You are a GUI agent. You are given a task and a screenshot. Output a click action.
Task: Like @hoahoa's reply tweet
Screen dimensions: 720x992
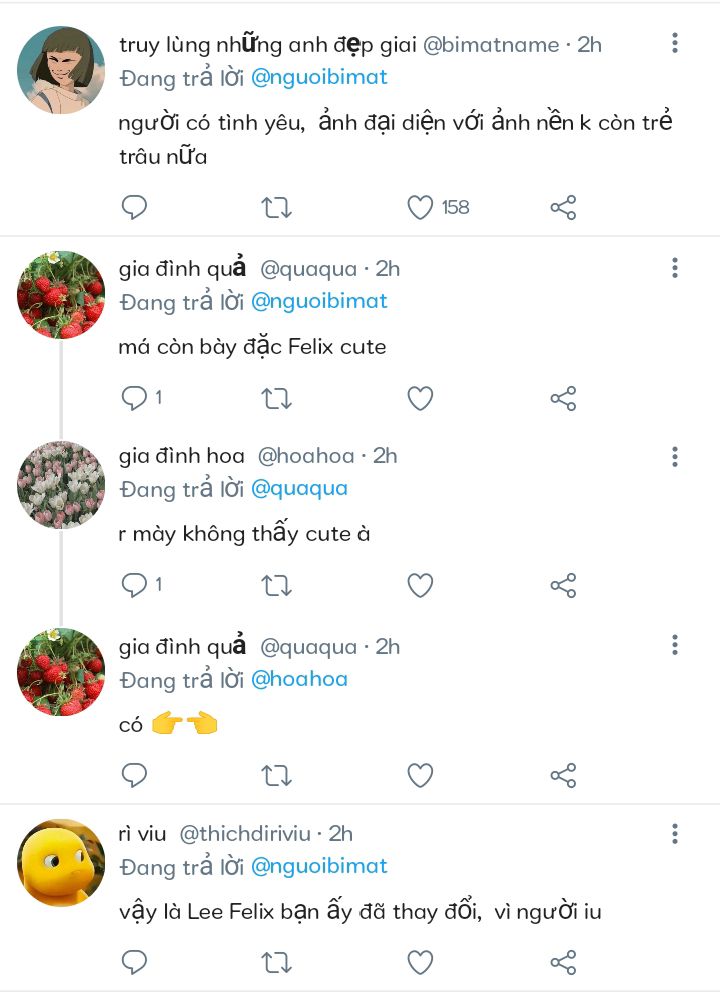point(421,586)
